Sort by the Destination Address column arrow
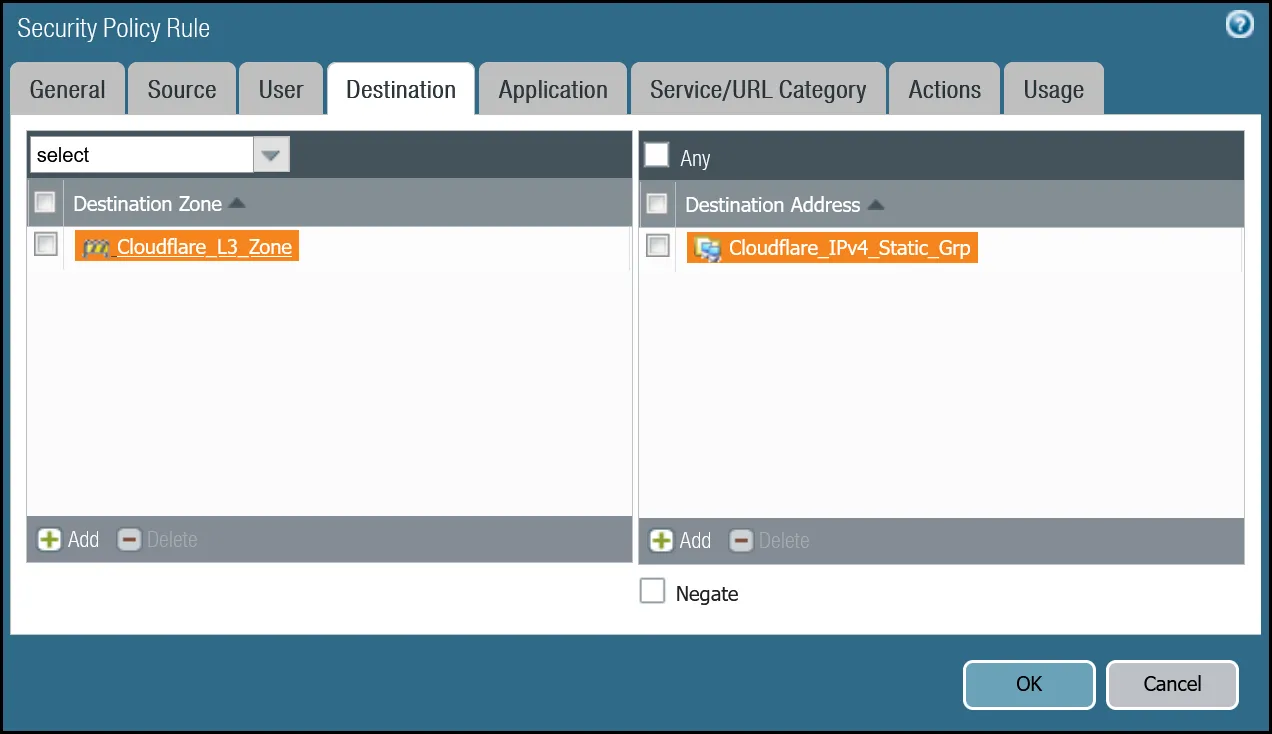The width and height of the screenshot is (1272, 734). 873,204
